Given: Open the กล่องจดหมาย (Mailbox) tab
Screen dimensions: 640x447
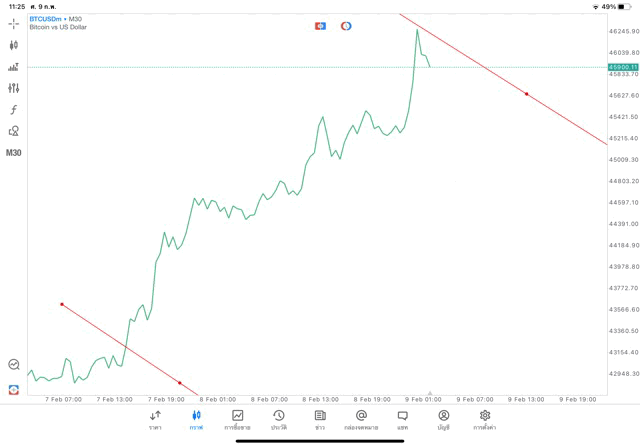Looking at the screenshot, I should [361, 419].
